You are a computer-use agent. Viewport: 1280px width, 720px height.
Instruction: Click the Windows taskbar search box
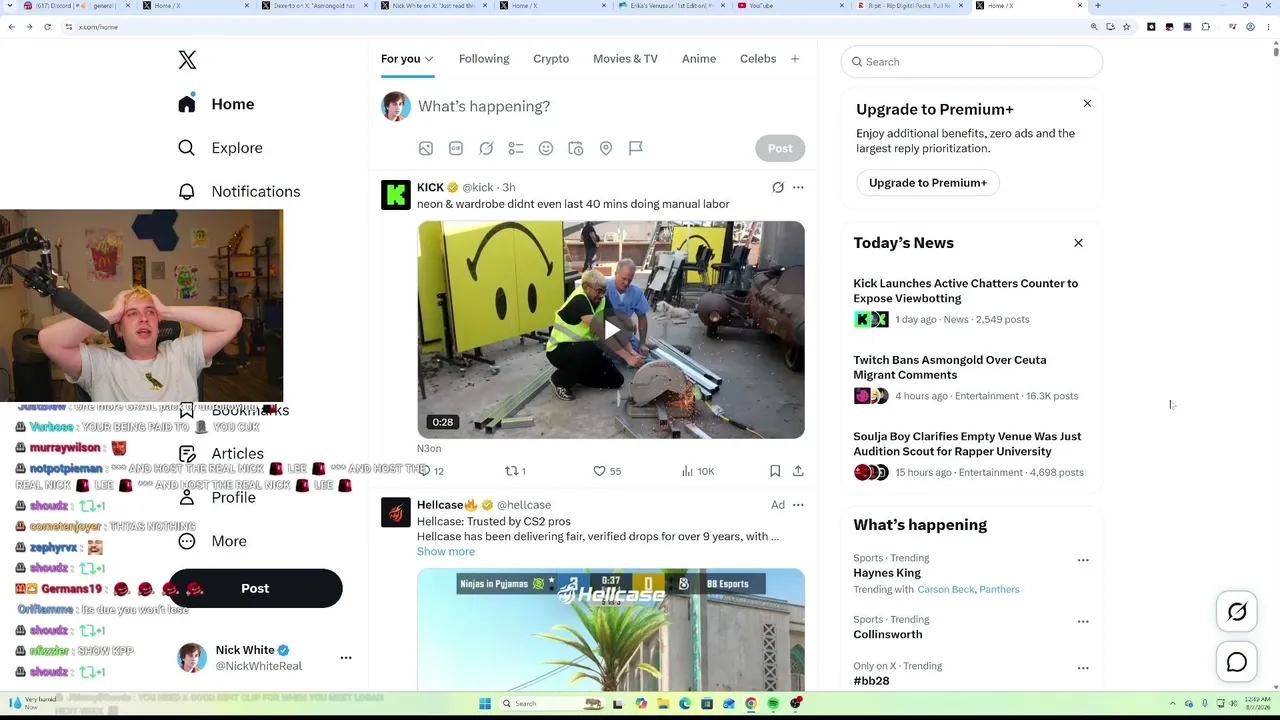[x=553, y=703]
